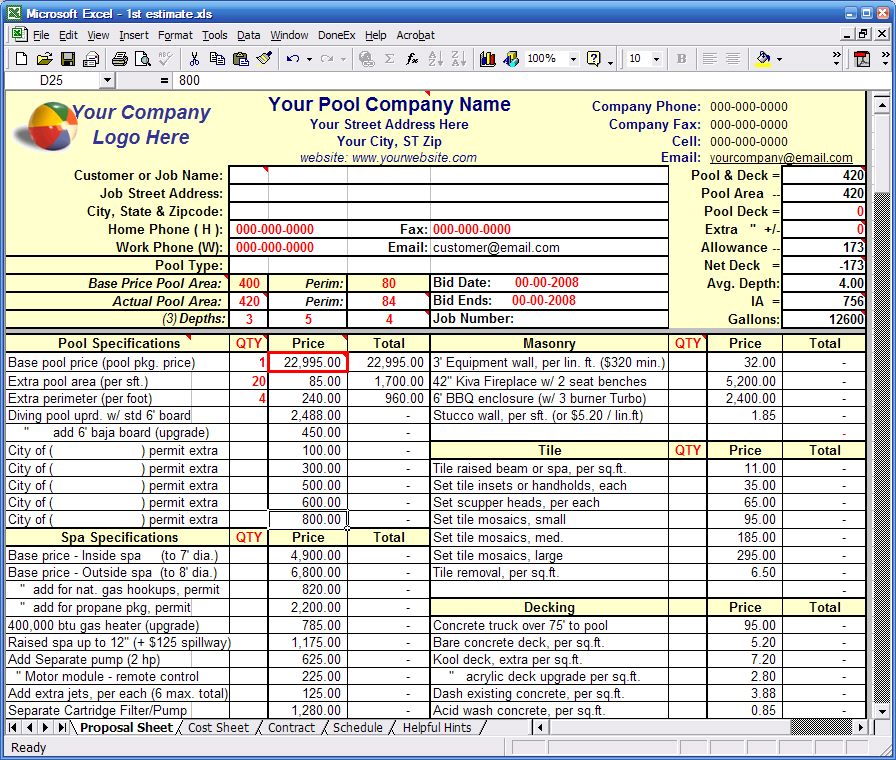The height and width of the screenshot is (760, 896).
Task: Open the Paste Function fx icon
Action: tap(412, 58)
